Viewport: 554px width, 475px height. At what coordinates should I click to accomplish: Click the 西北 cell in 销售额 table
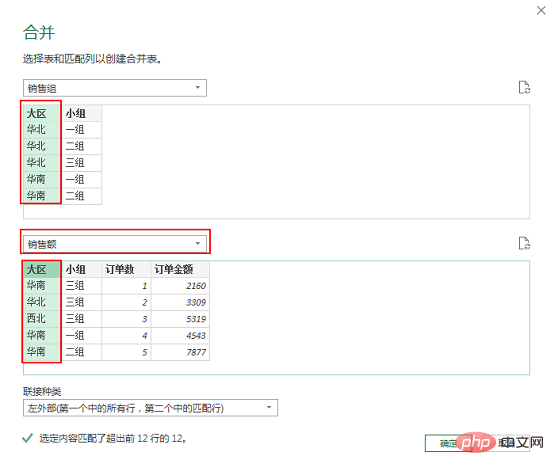(x=41, y=319)
